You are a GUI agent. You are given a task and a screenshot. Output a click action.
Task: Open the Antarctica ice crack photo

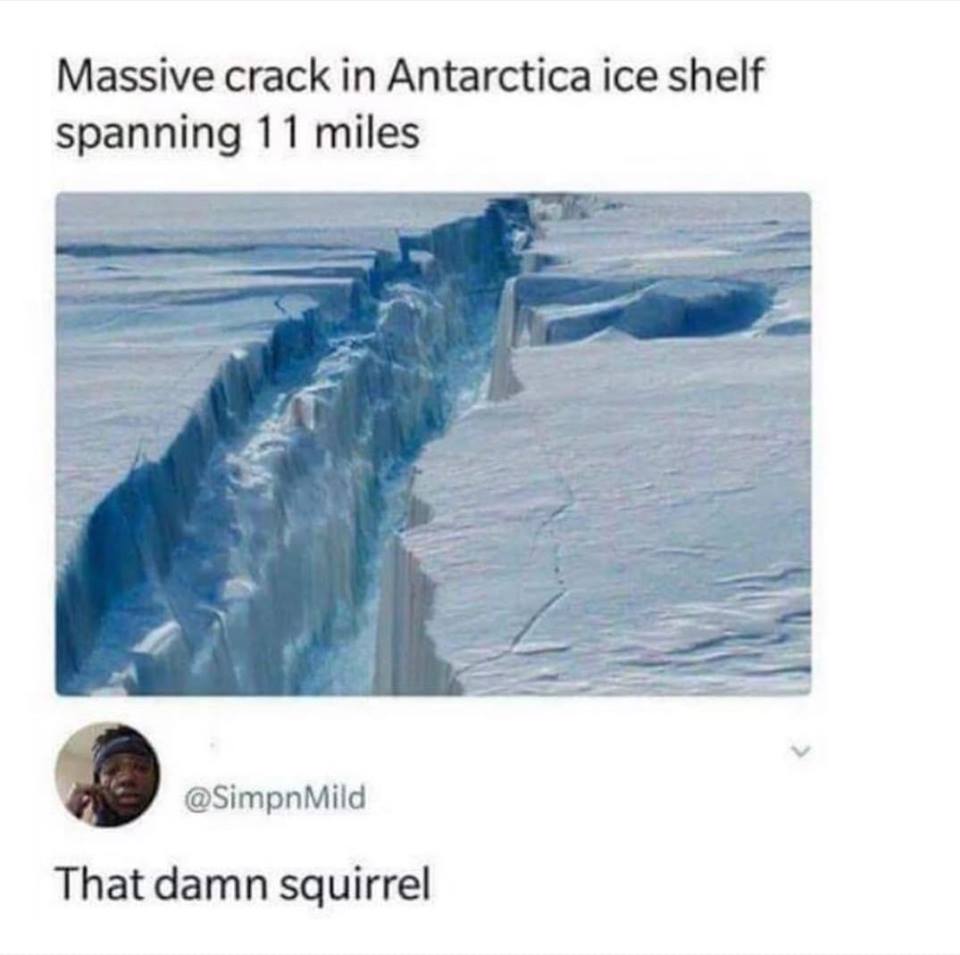click(x=433, y=444)
